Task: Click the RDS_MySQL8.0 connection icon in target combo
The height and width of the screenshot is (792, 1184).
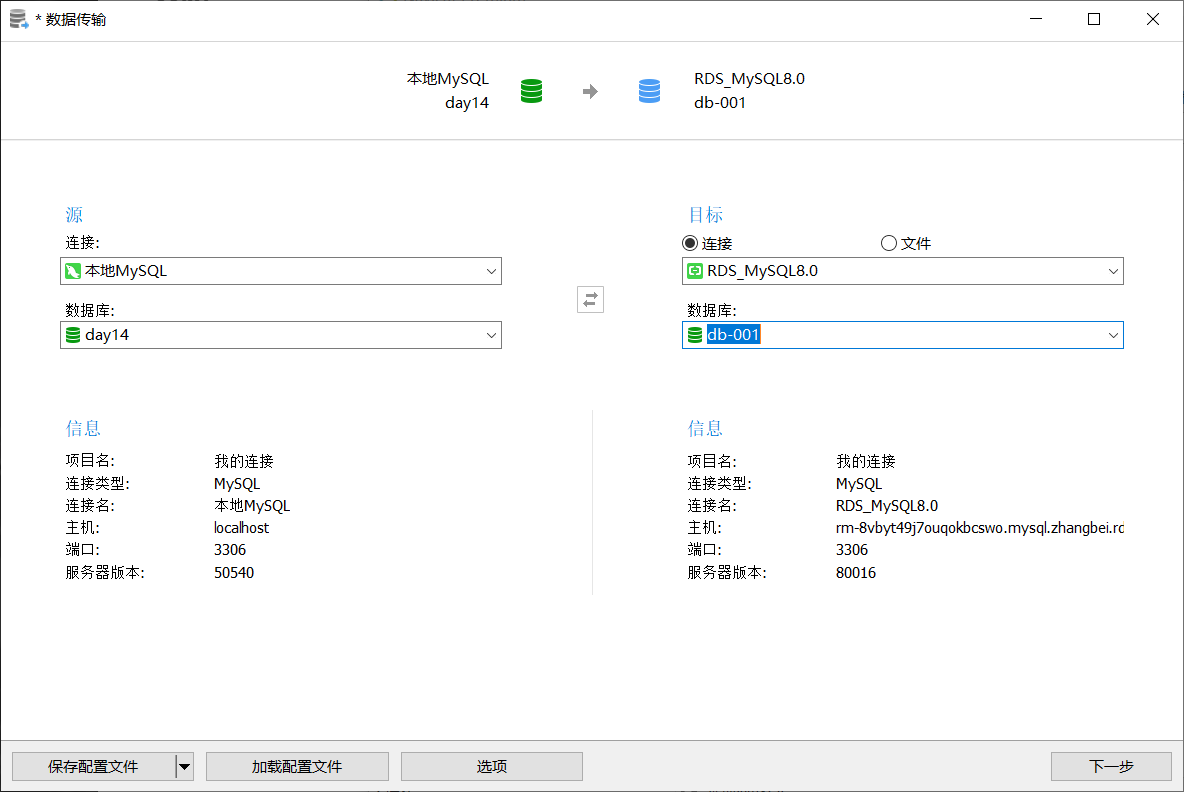Action: [x=695, y=271]
